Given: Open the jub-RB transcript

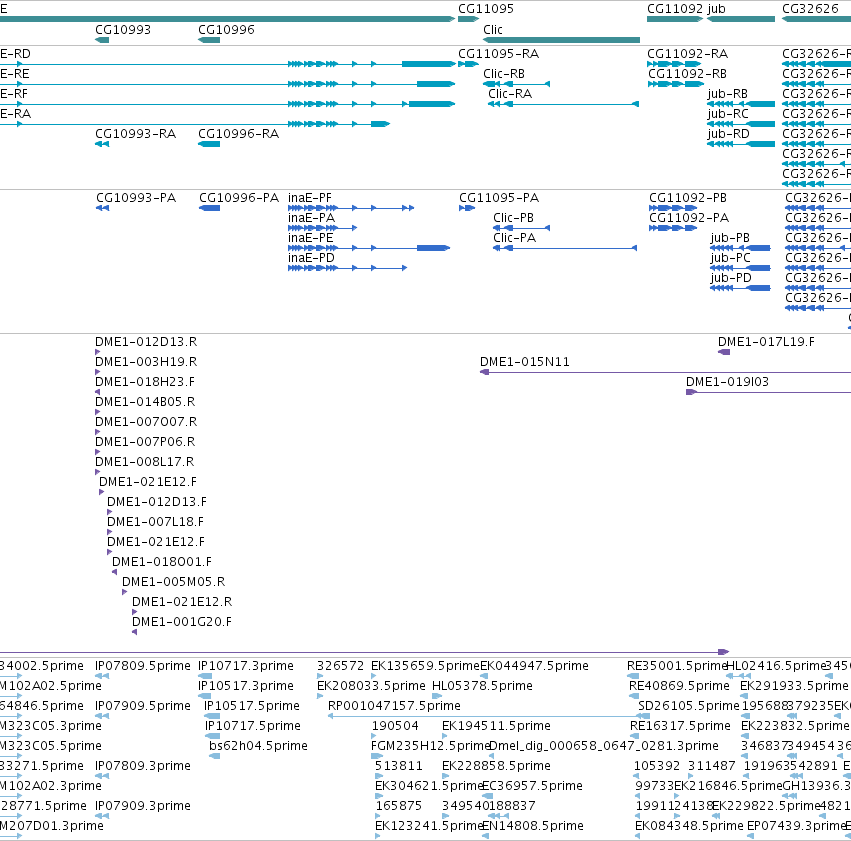Looking at the screenshot, I should (741, 104).
